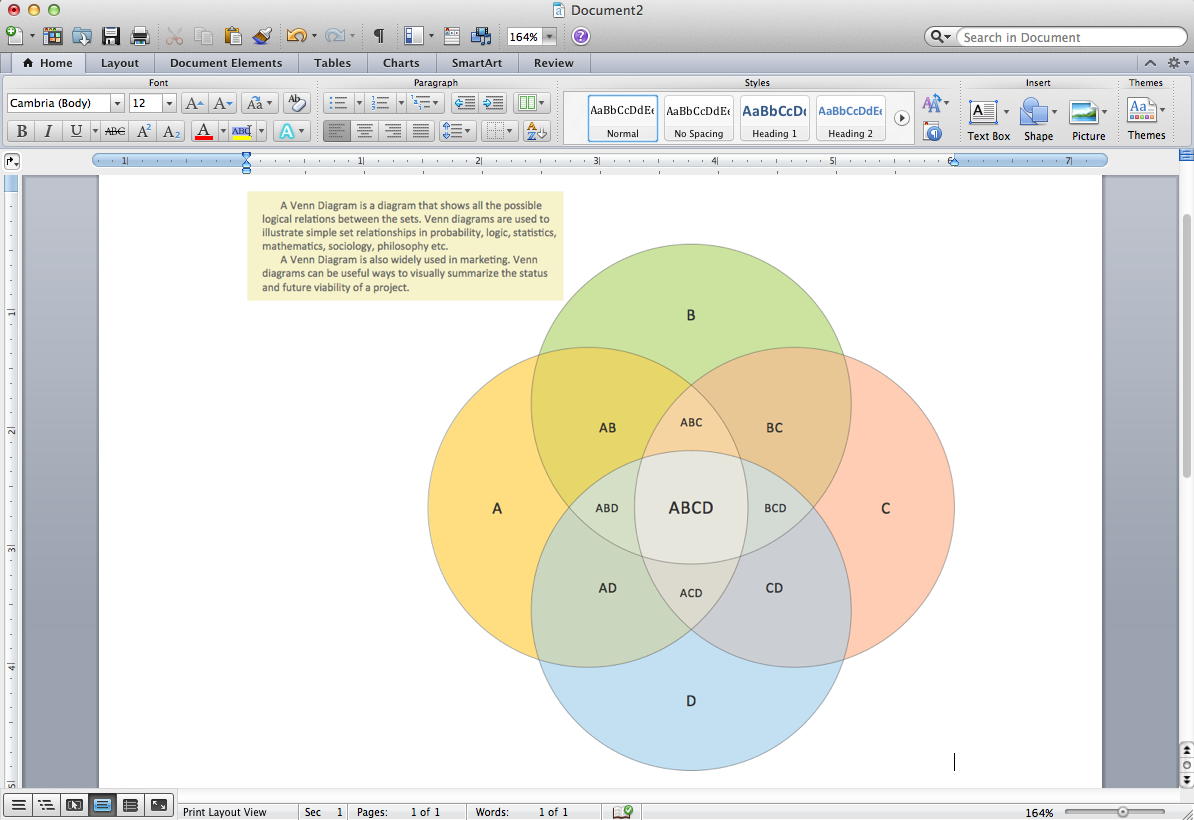
Task: Save the document using the Save icon
Action: [x=110, y=35]
